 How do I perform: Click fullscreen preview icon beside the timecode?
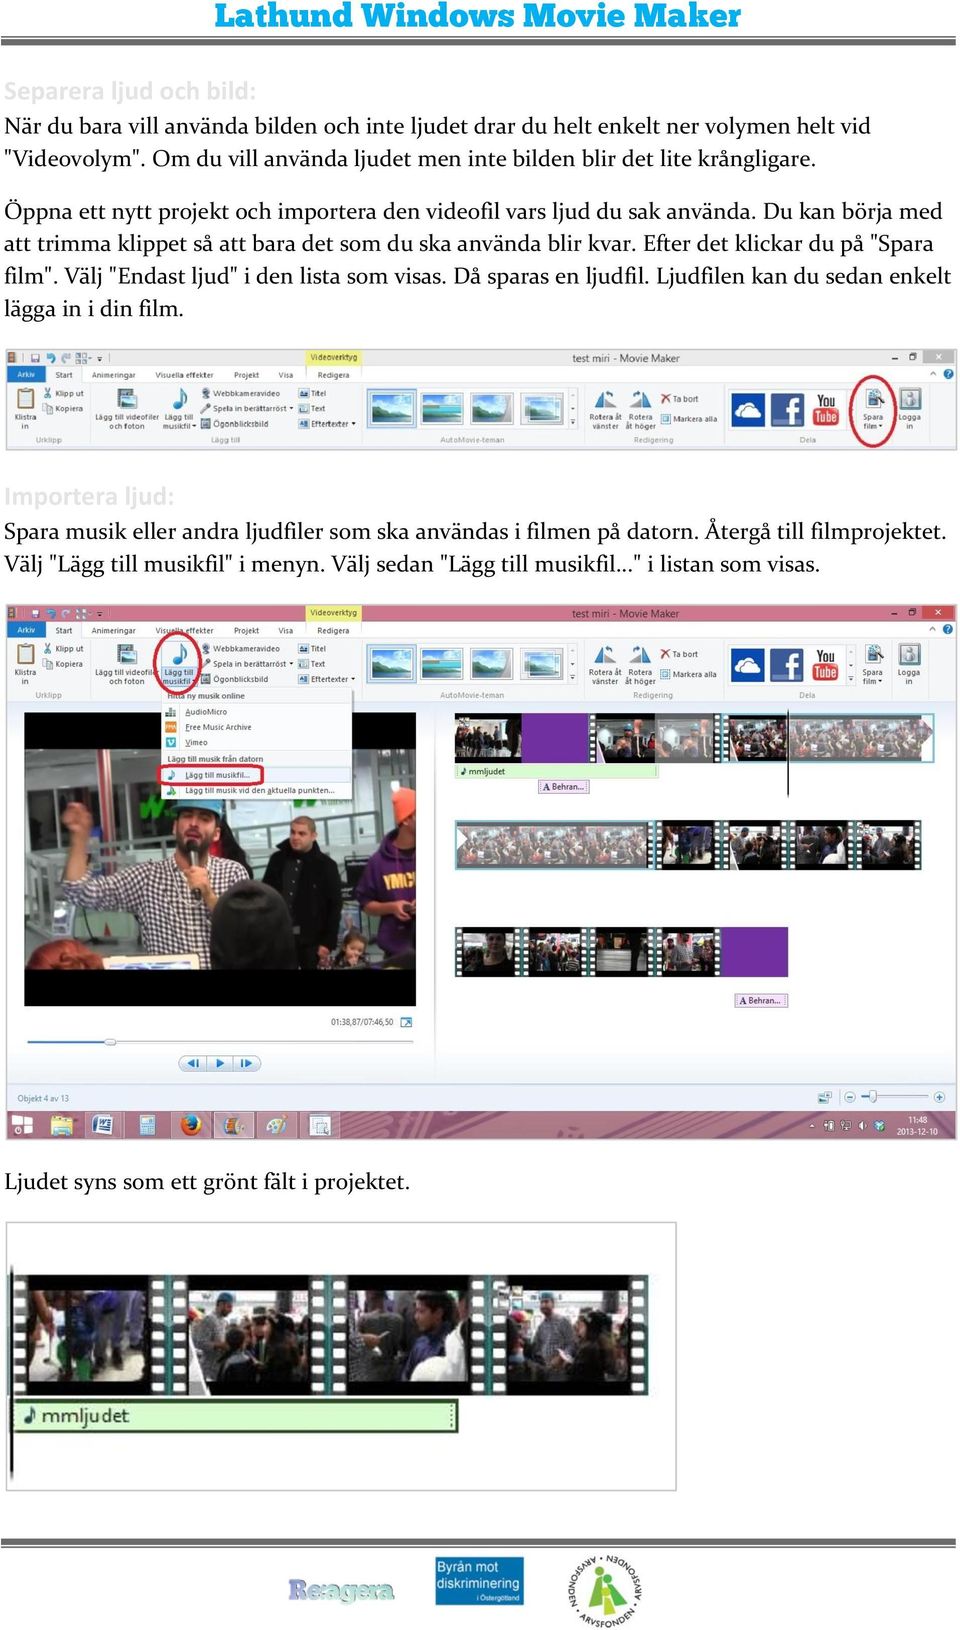click(x=406, y=1022)
